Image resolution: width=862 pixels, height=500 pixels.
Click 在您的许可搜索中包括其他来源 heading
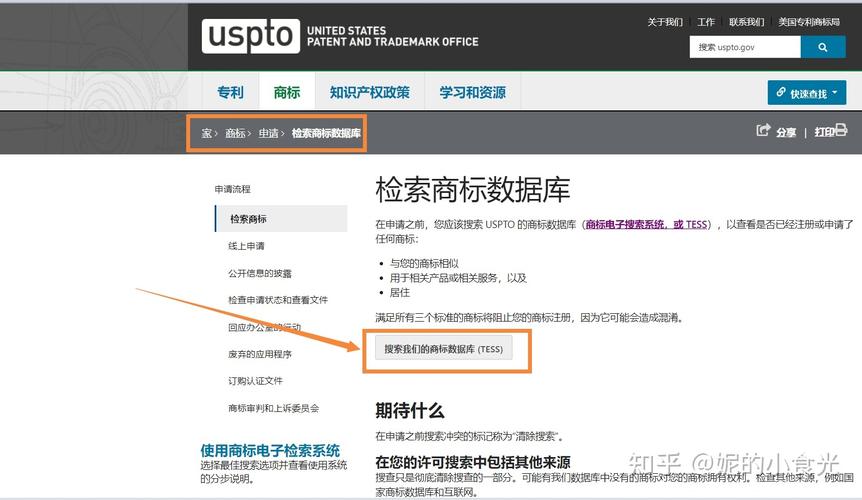(473, 462)
